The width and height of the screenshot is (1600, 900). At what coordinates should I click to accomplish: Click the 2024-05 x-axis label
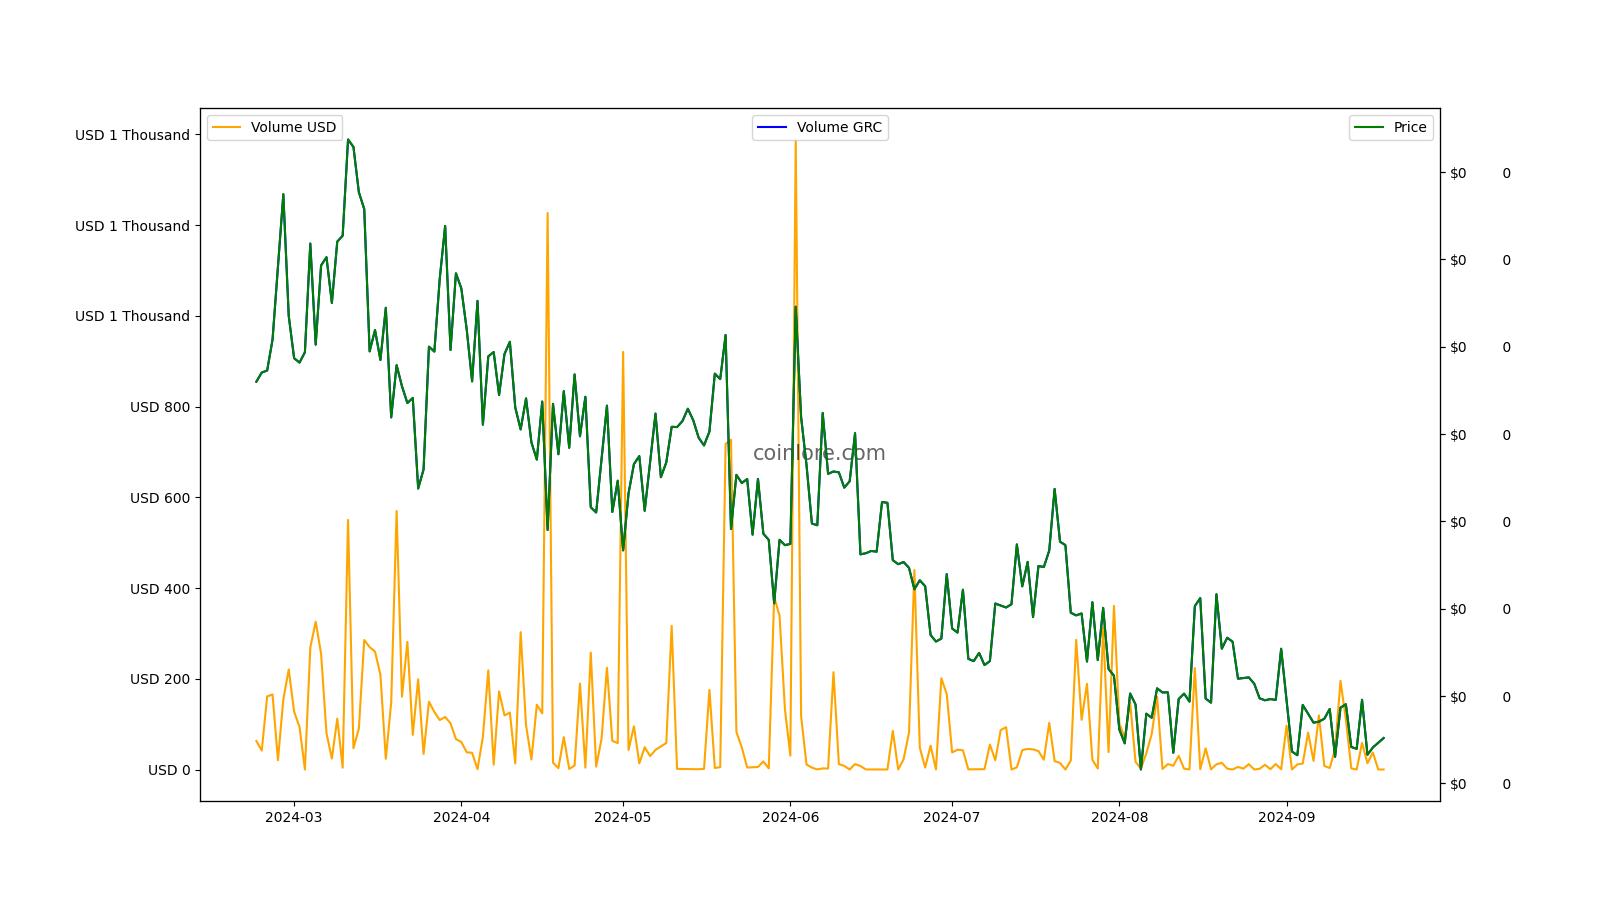pyautogui.click(x=623, y=817)
